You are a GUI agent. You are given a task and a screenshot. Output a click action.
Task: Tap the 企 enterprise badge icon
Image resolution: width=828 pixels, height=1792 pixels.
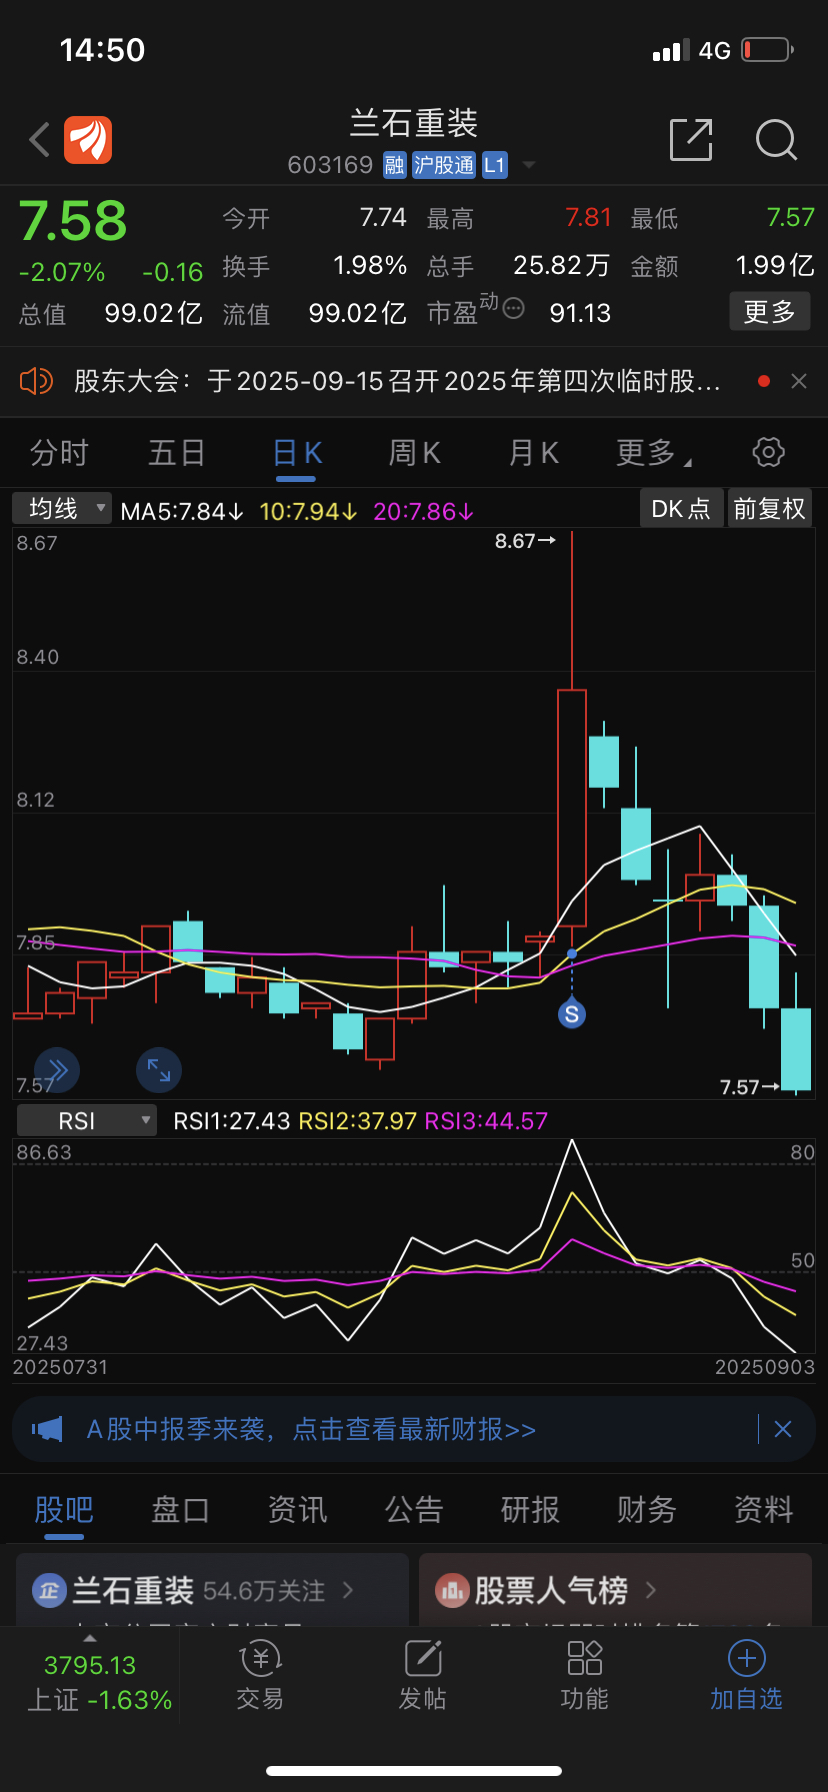[49, 1590]
